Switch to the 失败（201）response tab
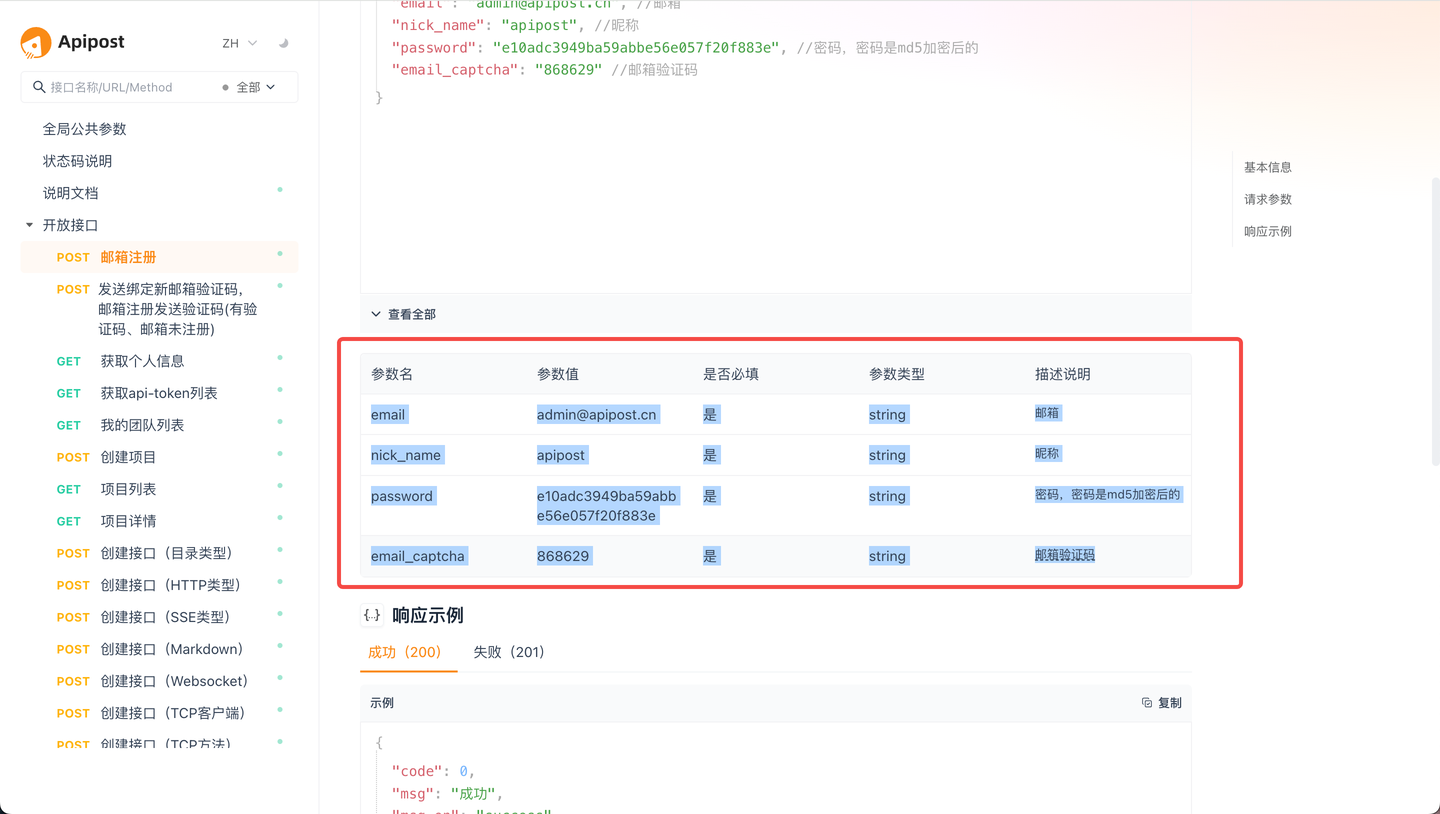The image size is (1440, 814). pos(510,651)
